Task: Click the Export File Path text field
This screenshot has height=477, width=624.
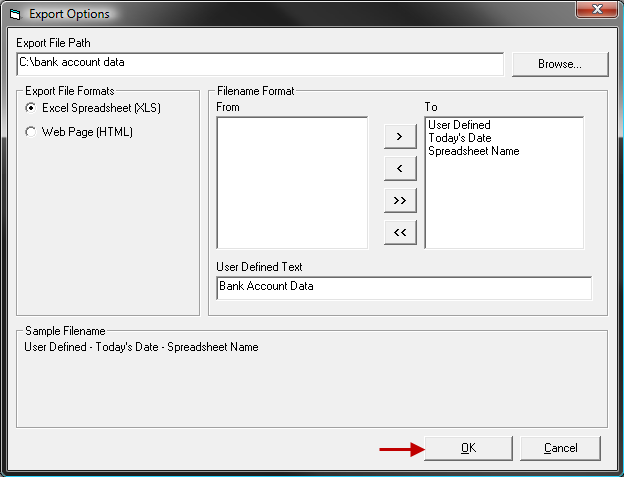Action: point(260,63)
